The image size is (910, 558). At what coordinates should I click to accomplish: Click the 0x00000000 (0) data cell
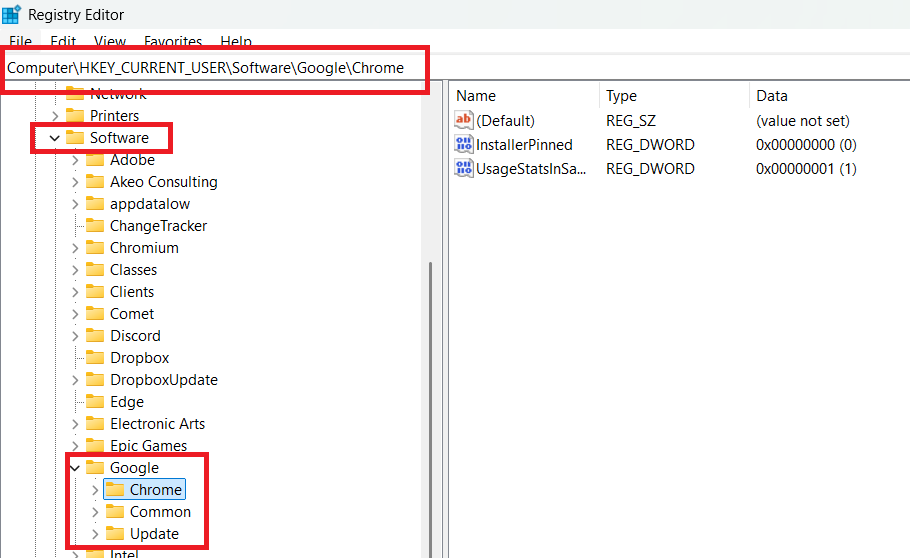point(806,145)
